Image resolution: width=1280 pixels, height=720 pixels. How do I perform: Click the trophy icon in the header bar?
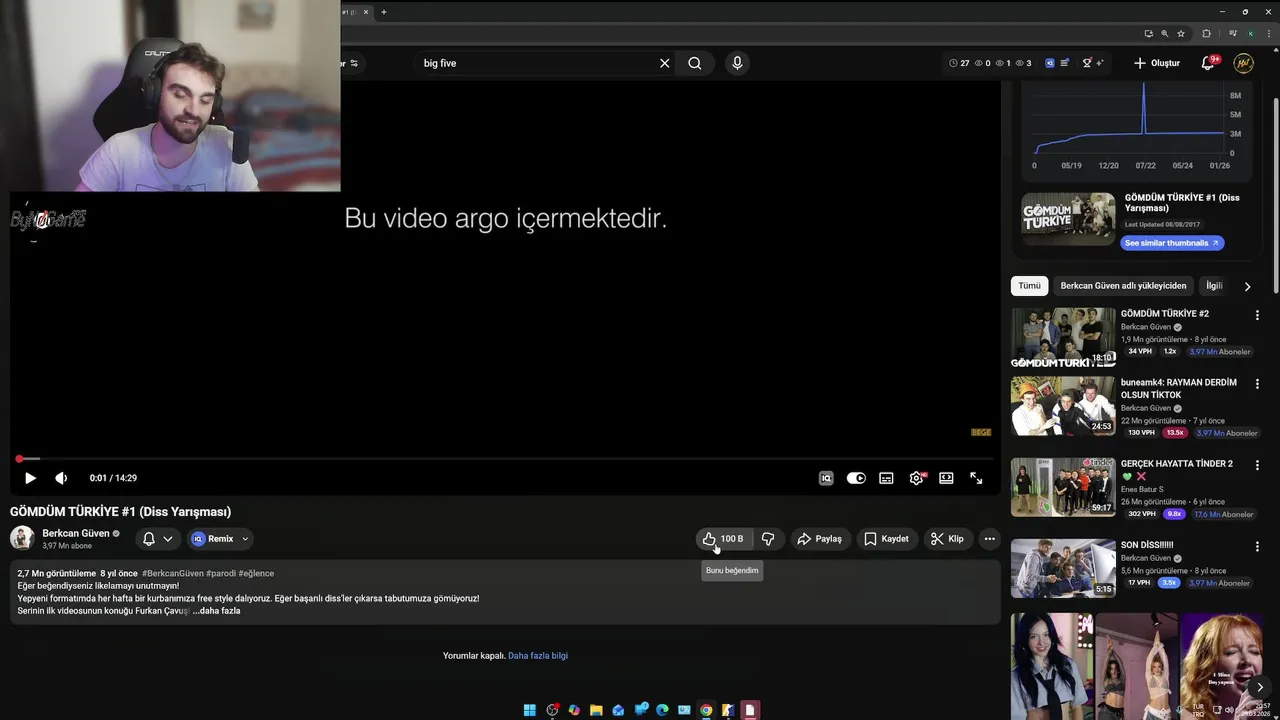1087,63
